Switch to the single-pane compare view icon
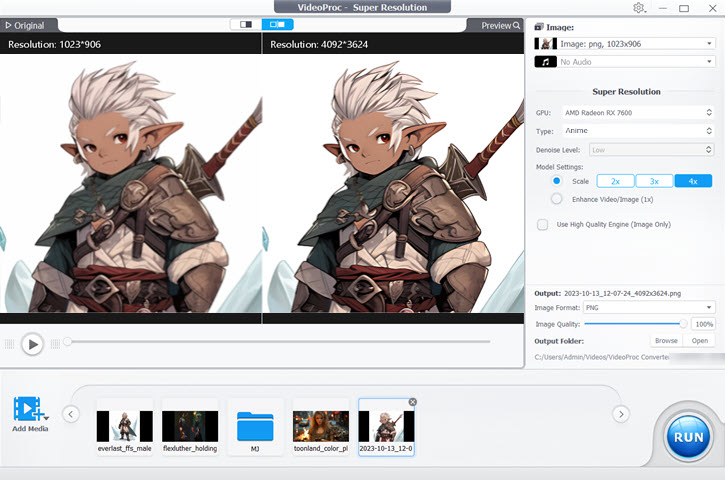This screenshot has width=725, height=480. click(x=243, y=24)
